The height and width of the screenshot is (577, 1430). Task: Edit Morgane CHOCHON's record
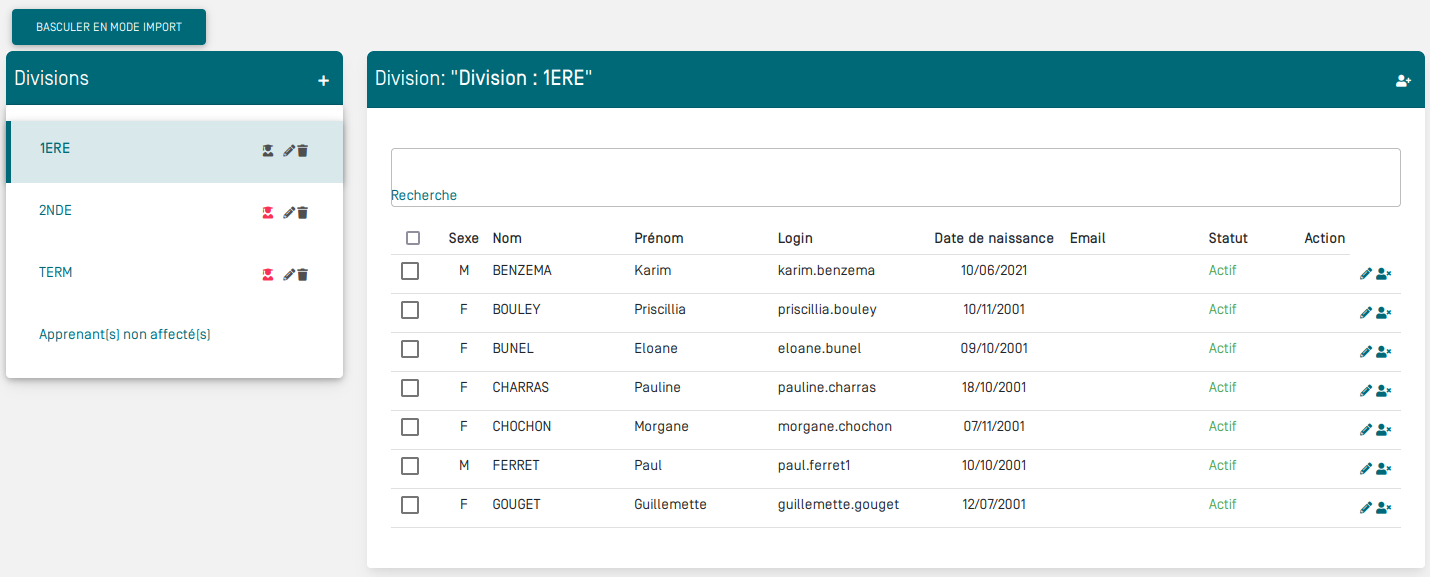1366,430
